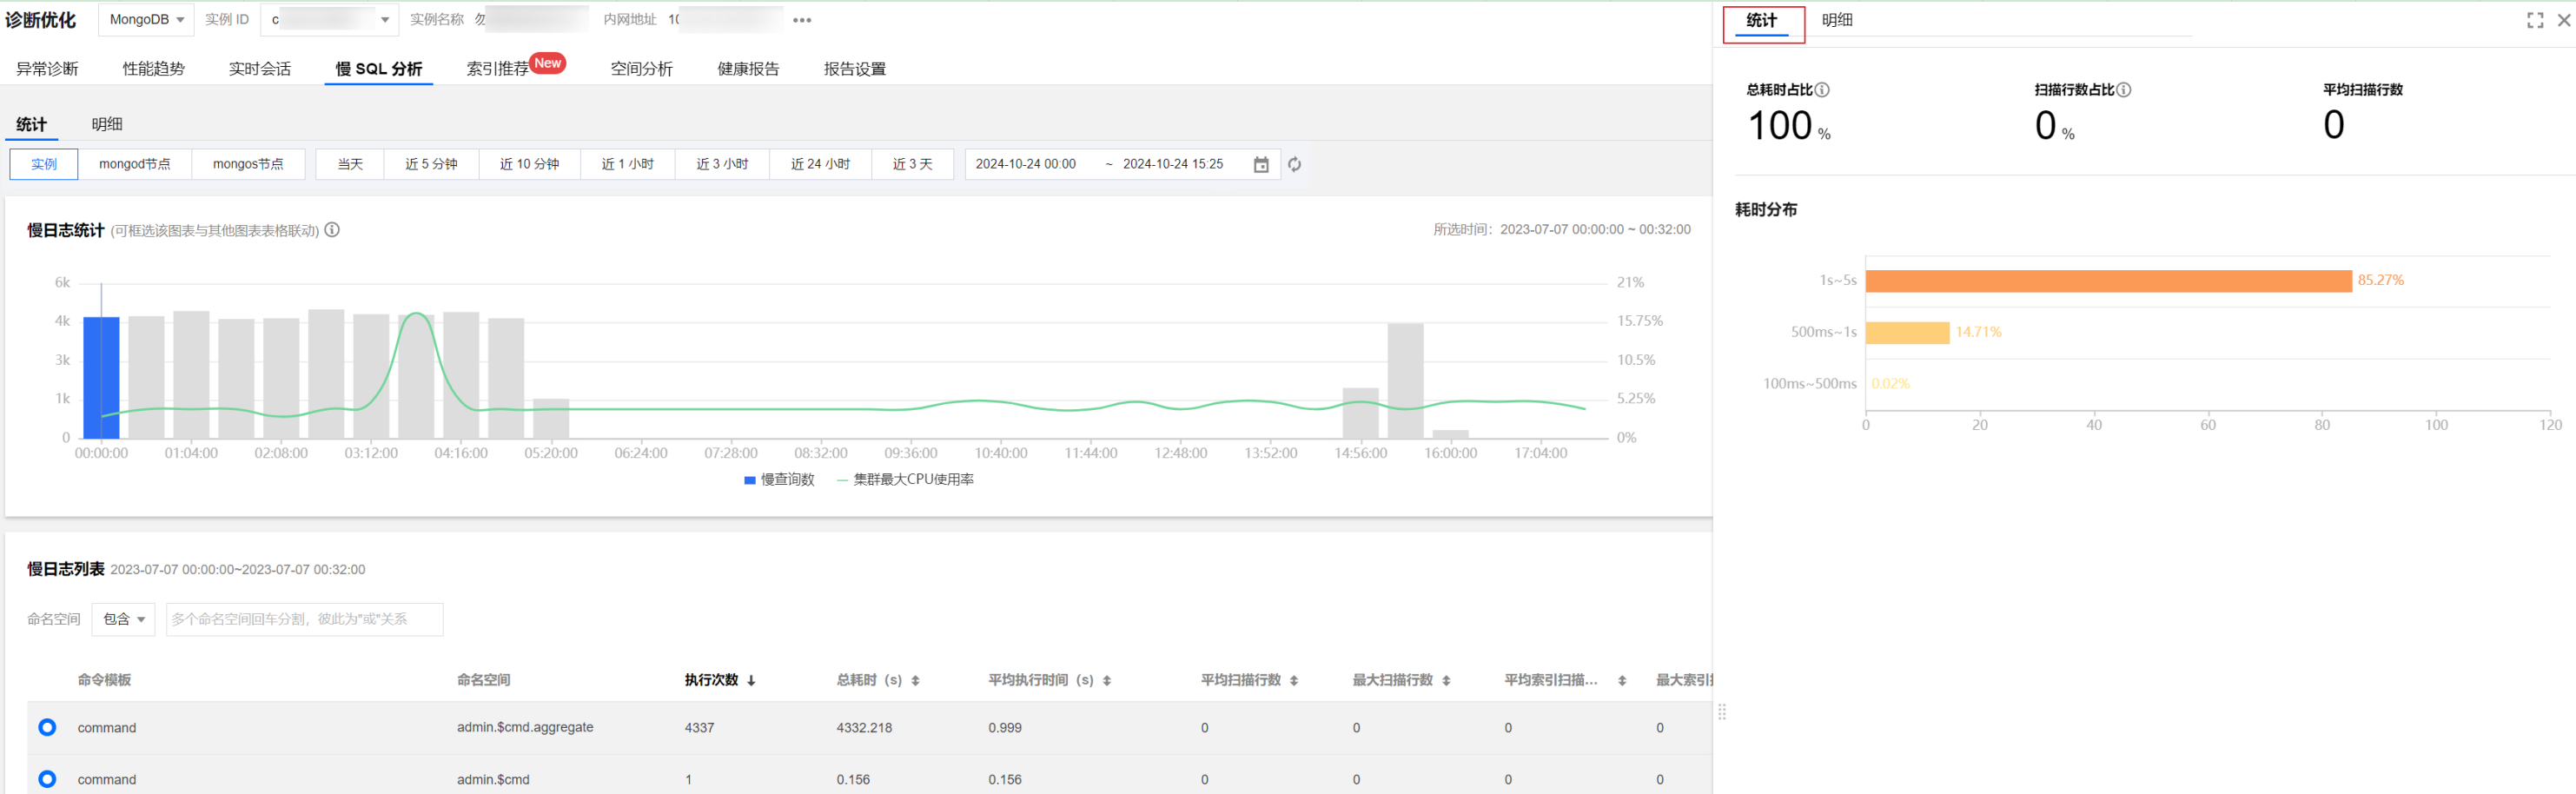Open the 包含 namespace filter dropdown
Screen dimensions: 2576x794
pos(123,620)
